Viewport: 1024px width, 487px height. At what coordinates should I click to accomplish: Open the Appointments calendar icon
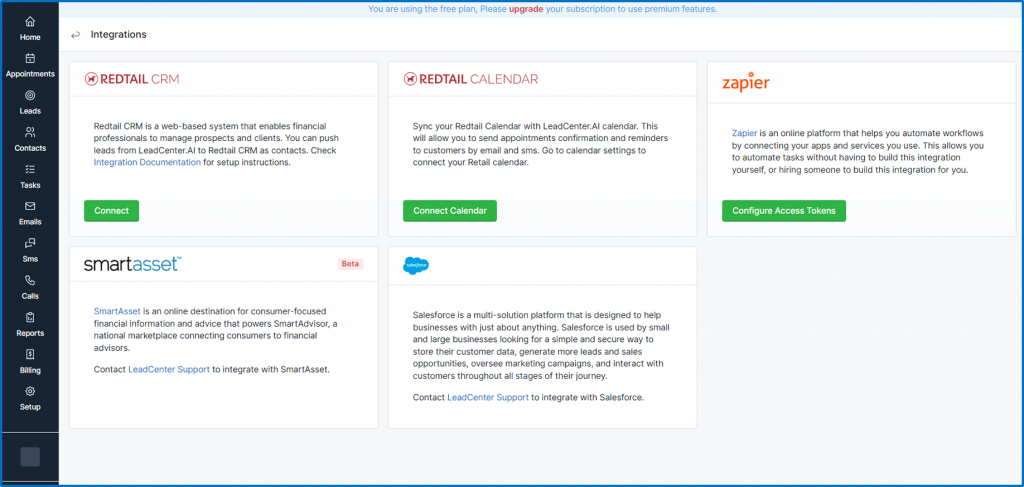tap(30, 58)
